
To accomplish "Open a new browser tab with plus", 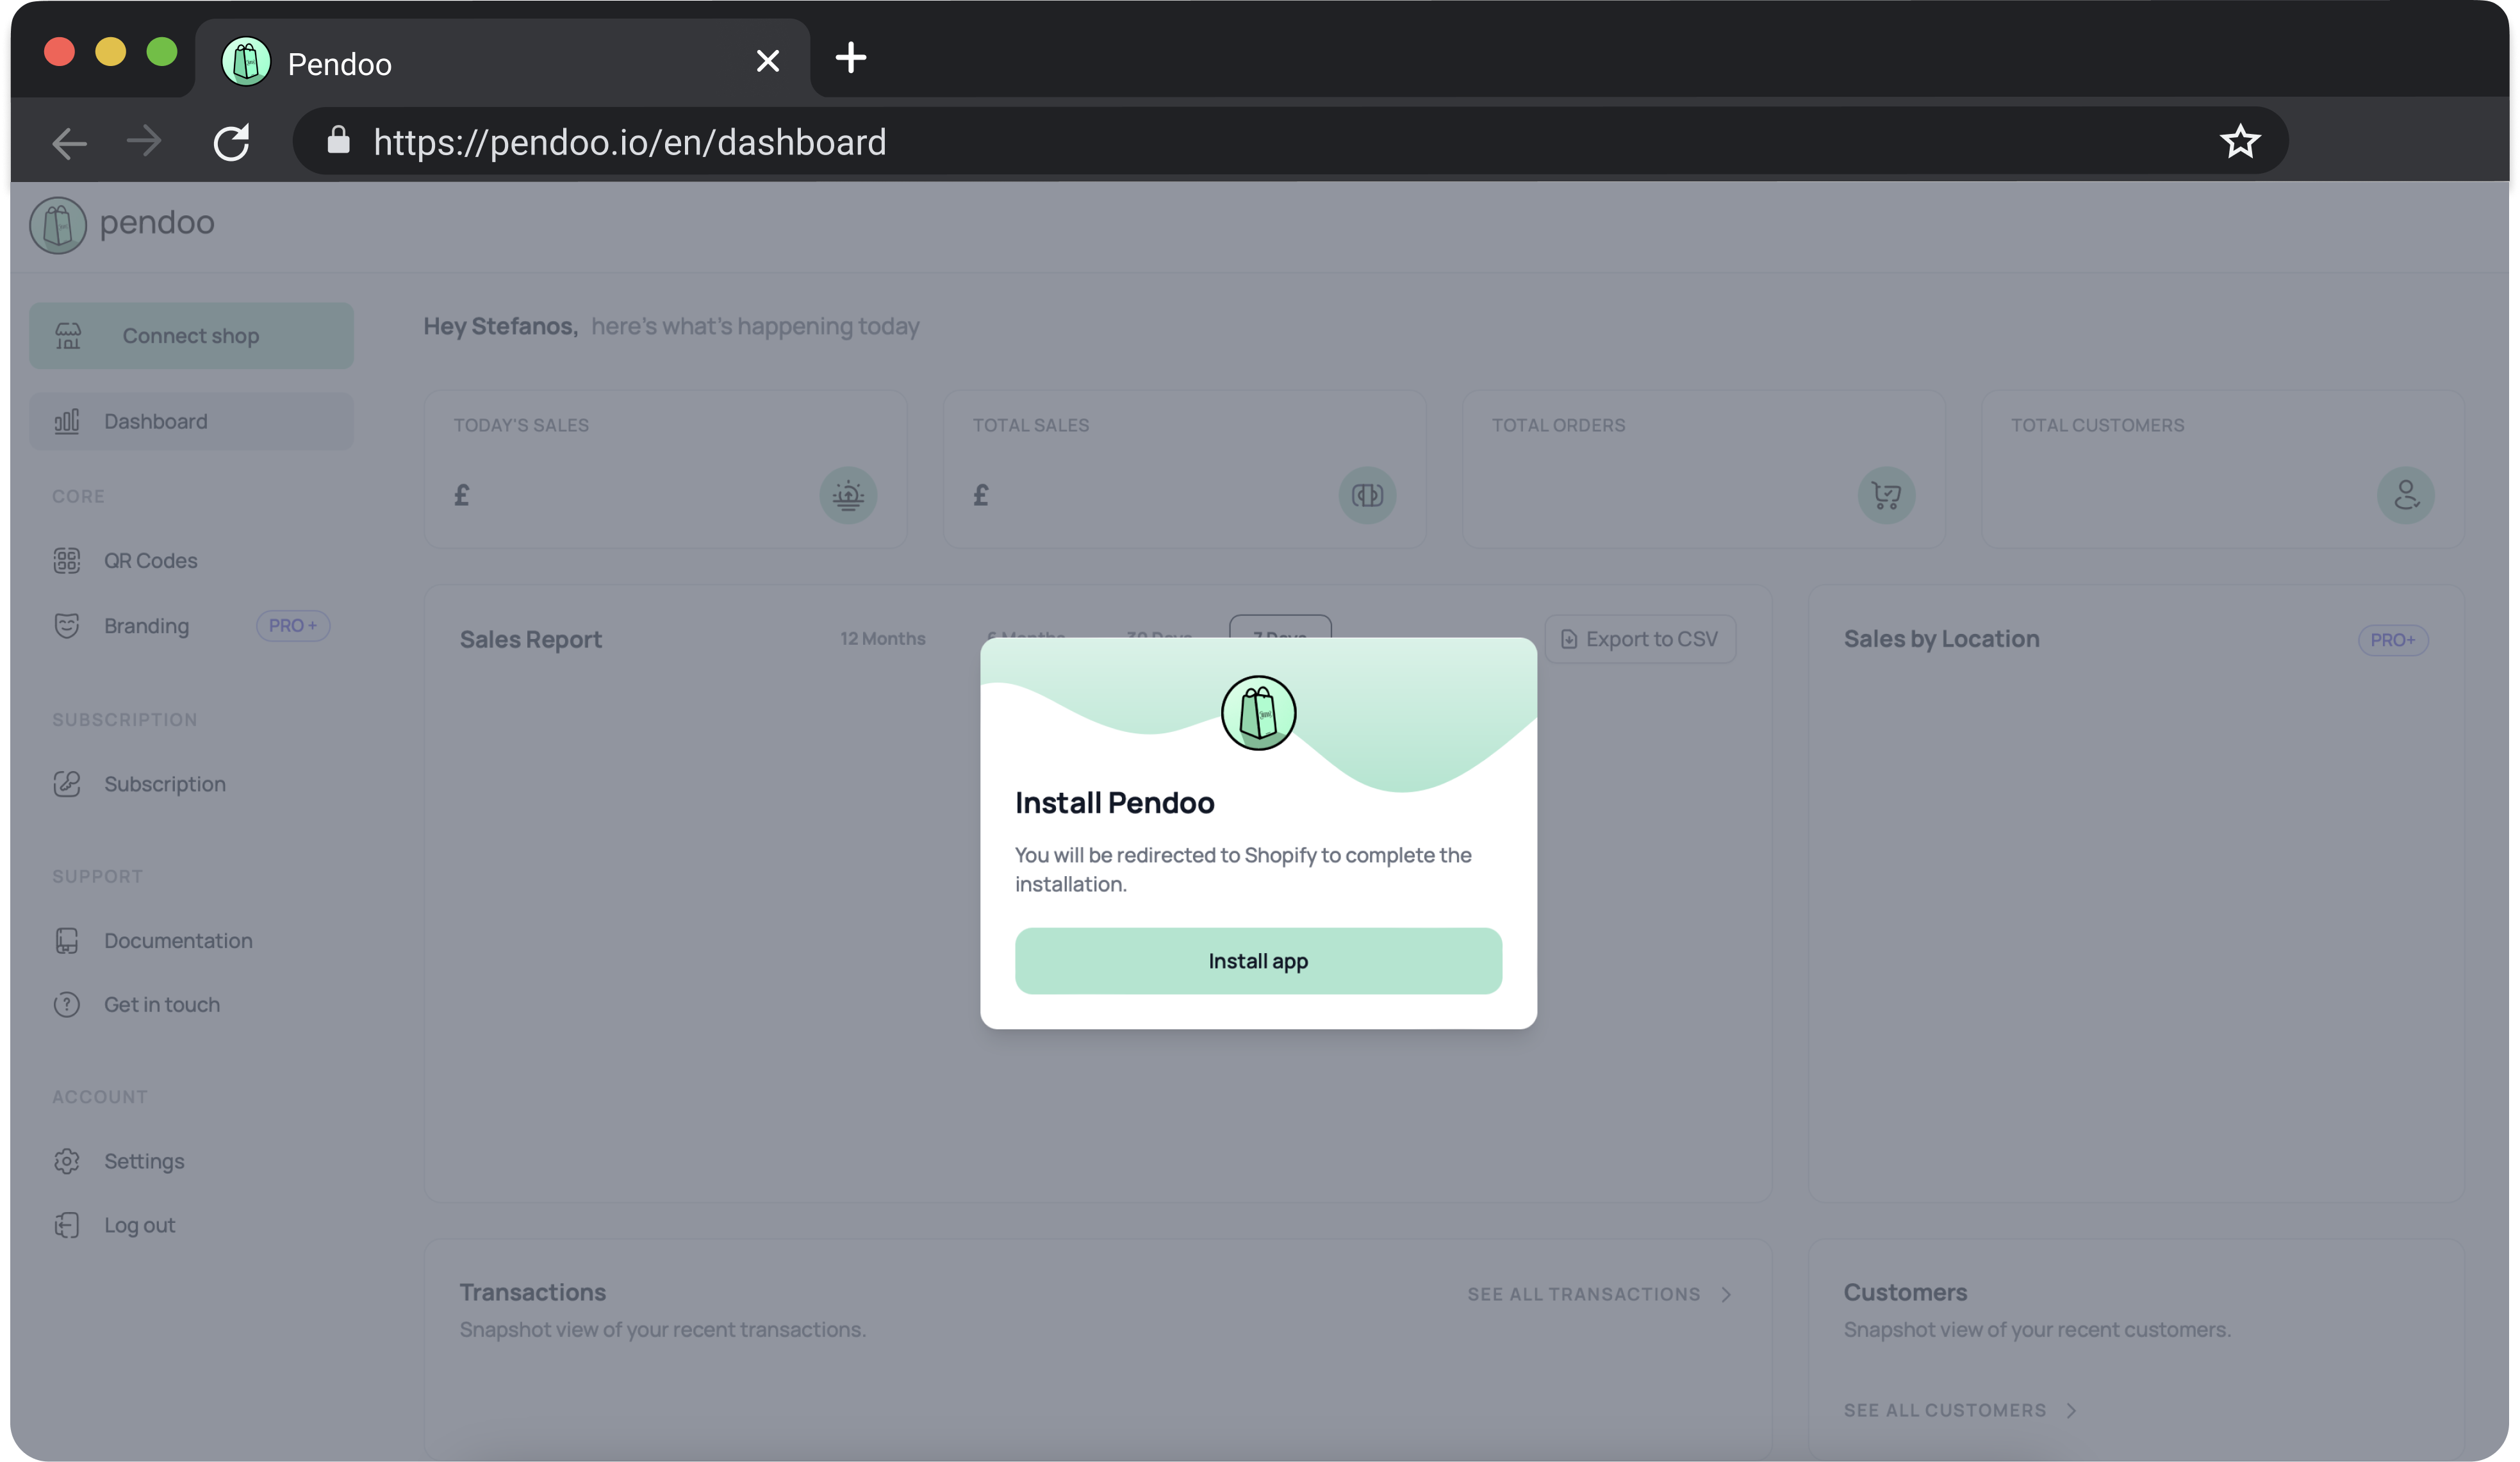I will point(851,57).
